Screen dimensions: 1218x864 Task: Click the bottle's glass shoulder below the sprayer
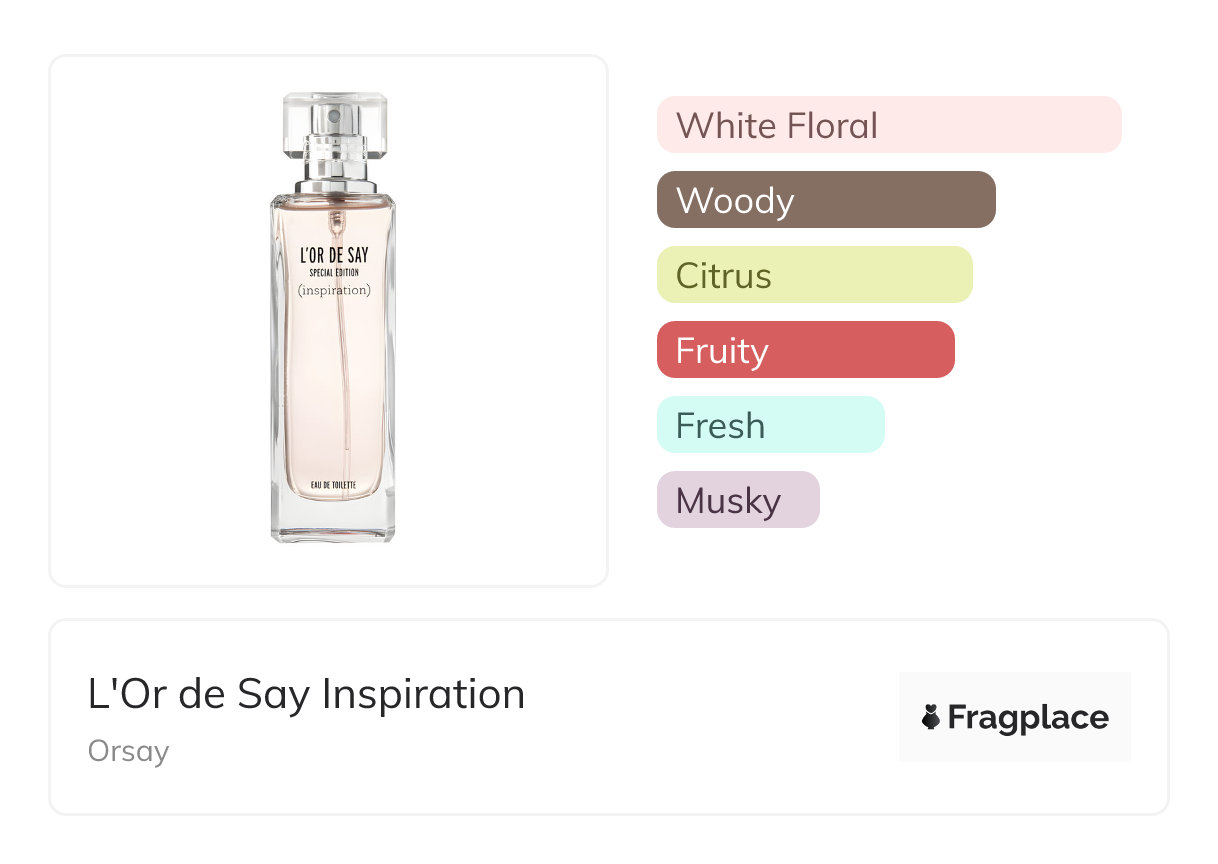(334, 198)
